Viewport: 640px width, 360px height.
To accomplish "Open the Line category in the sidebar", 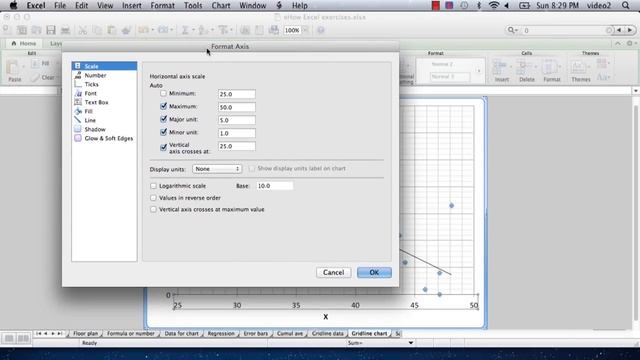I will pyautogui.click(x=90, y=120).
